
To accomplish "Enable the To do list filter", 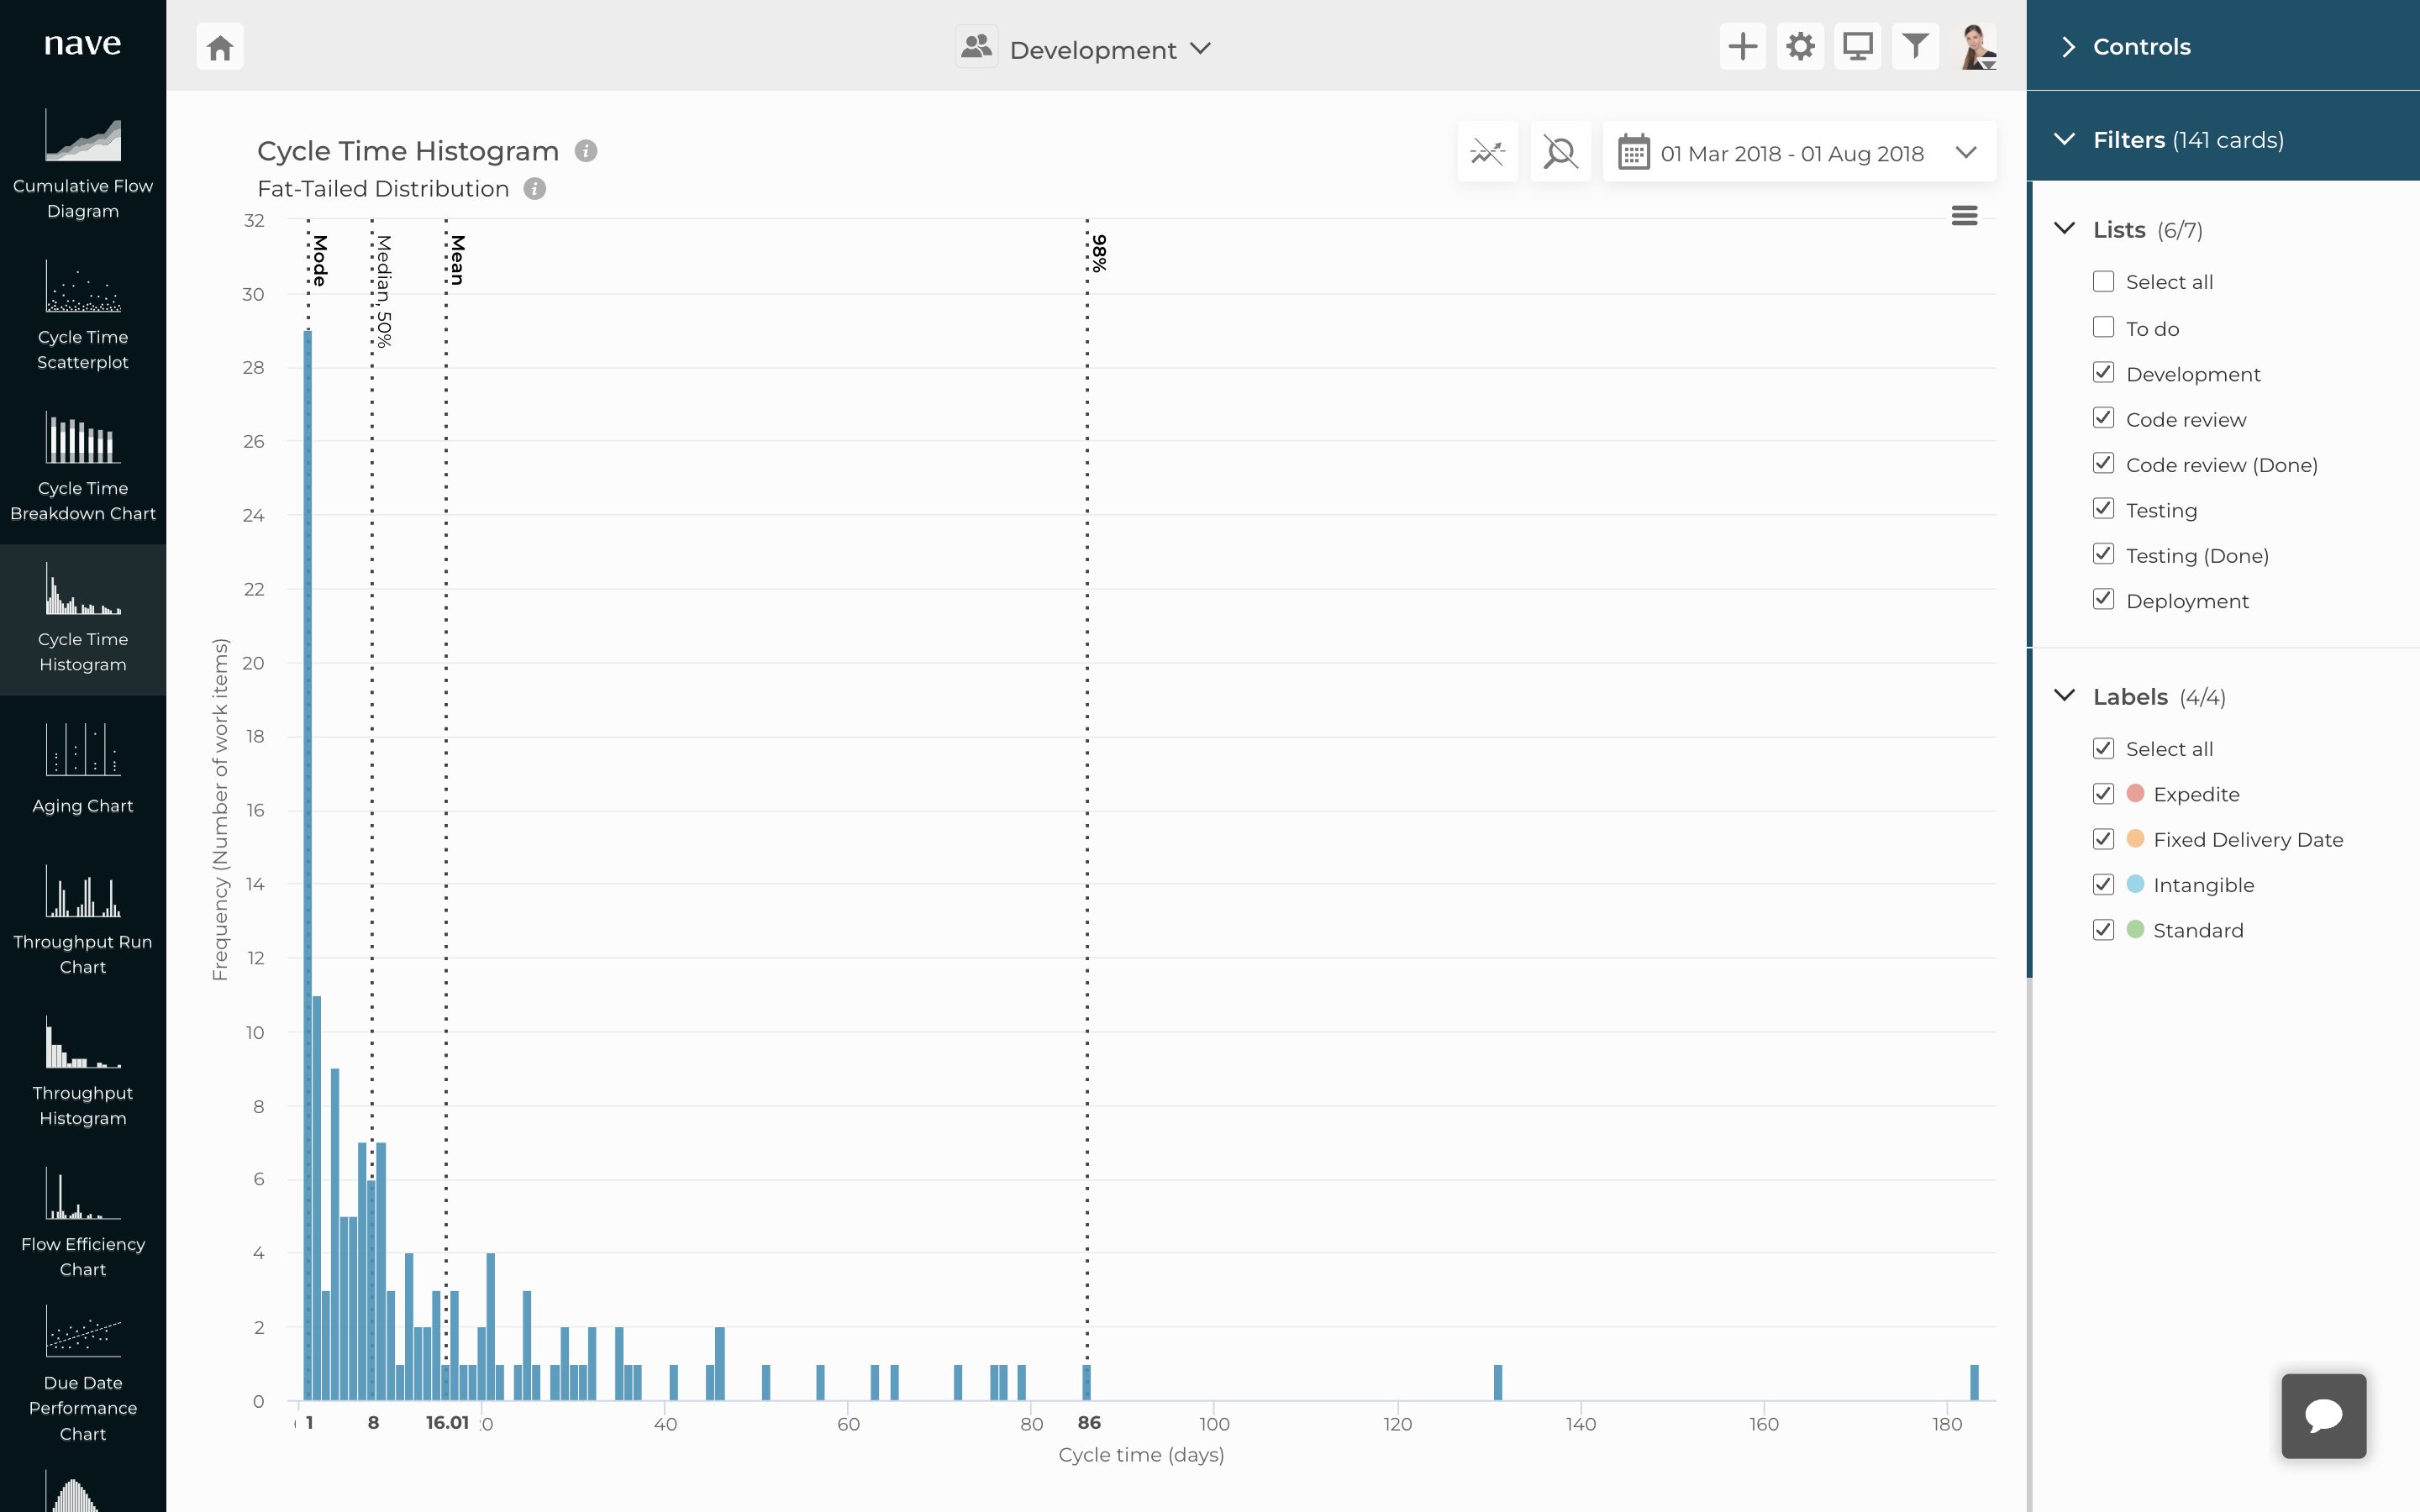I will (x=2105, y=327).
